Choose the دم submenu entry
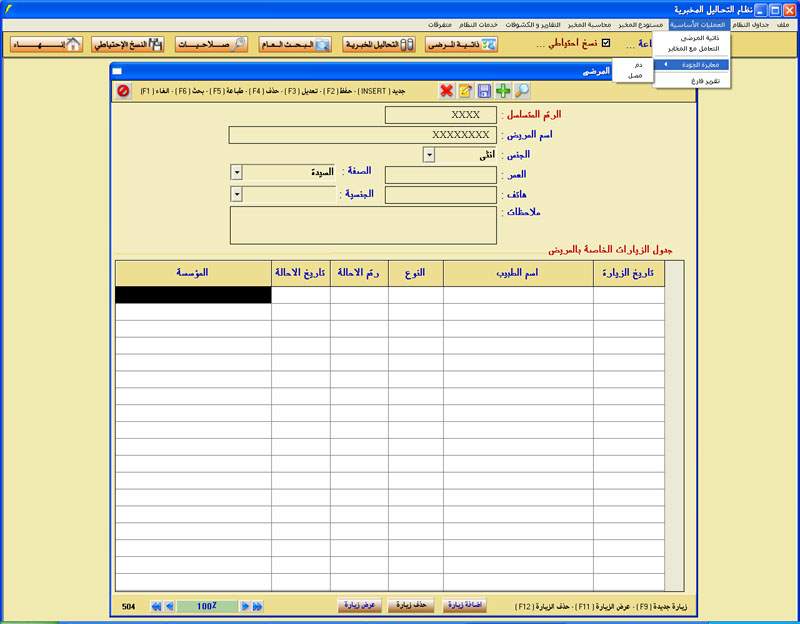This screenshot has height=624, width=800. coord(637,64)
